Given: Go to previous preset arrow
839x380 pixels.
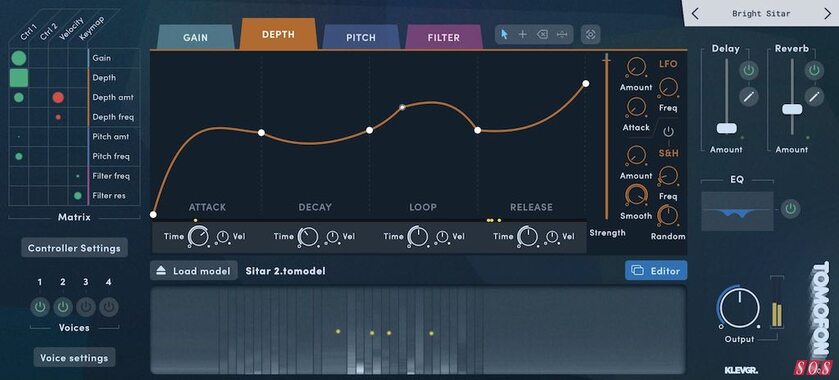Looking at the screenshot, I should (x=695, y=14).
